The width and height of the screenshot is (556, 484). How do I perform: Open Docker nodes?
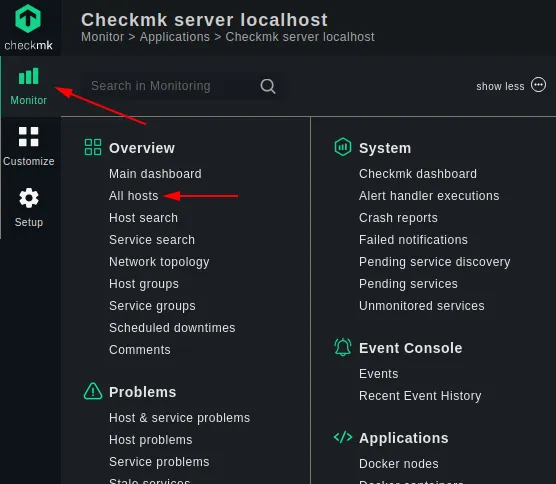point(399,464)
